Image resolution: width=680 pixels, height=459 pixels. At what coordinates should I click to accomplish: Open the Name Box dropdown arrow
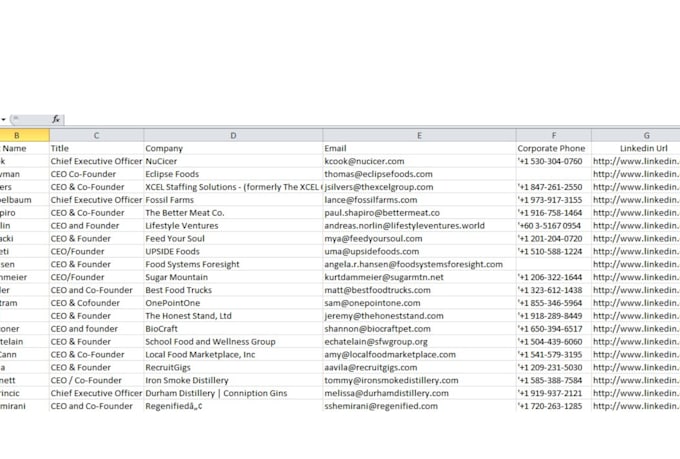tap(3, 119)
